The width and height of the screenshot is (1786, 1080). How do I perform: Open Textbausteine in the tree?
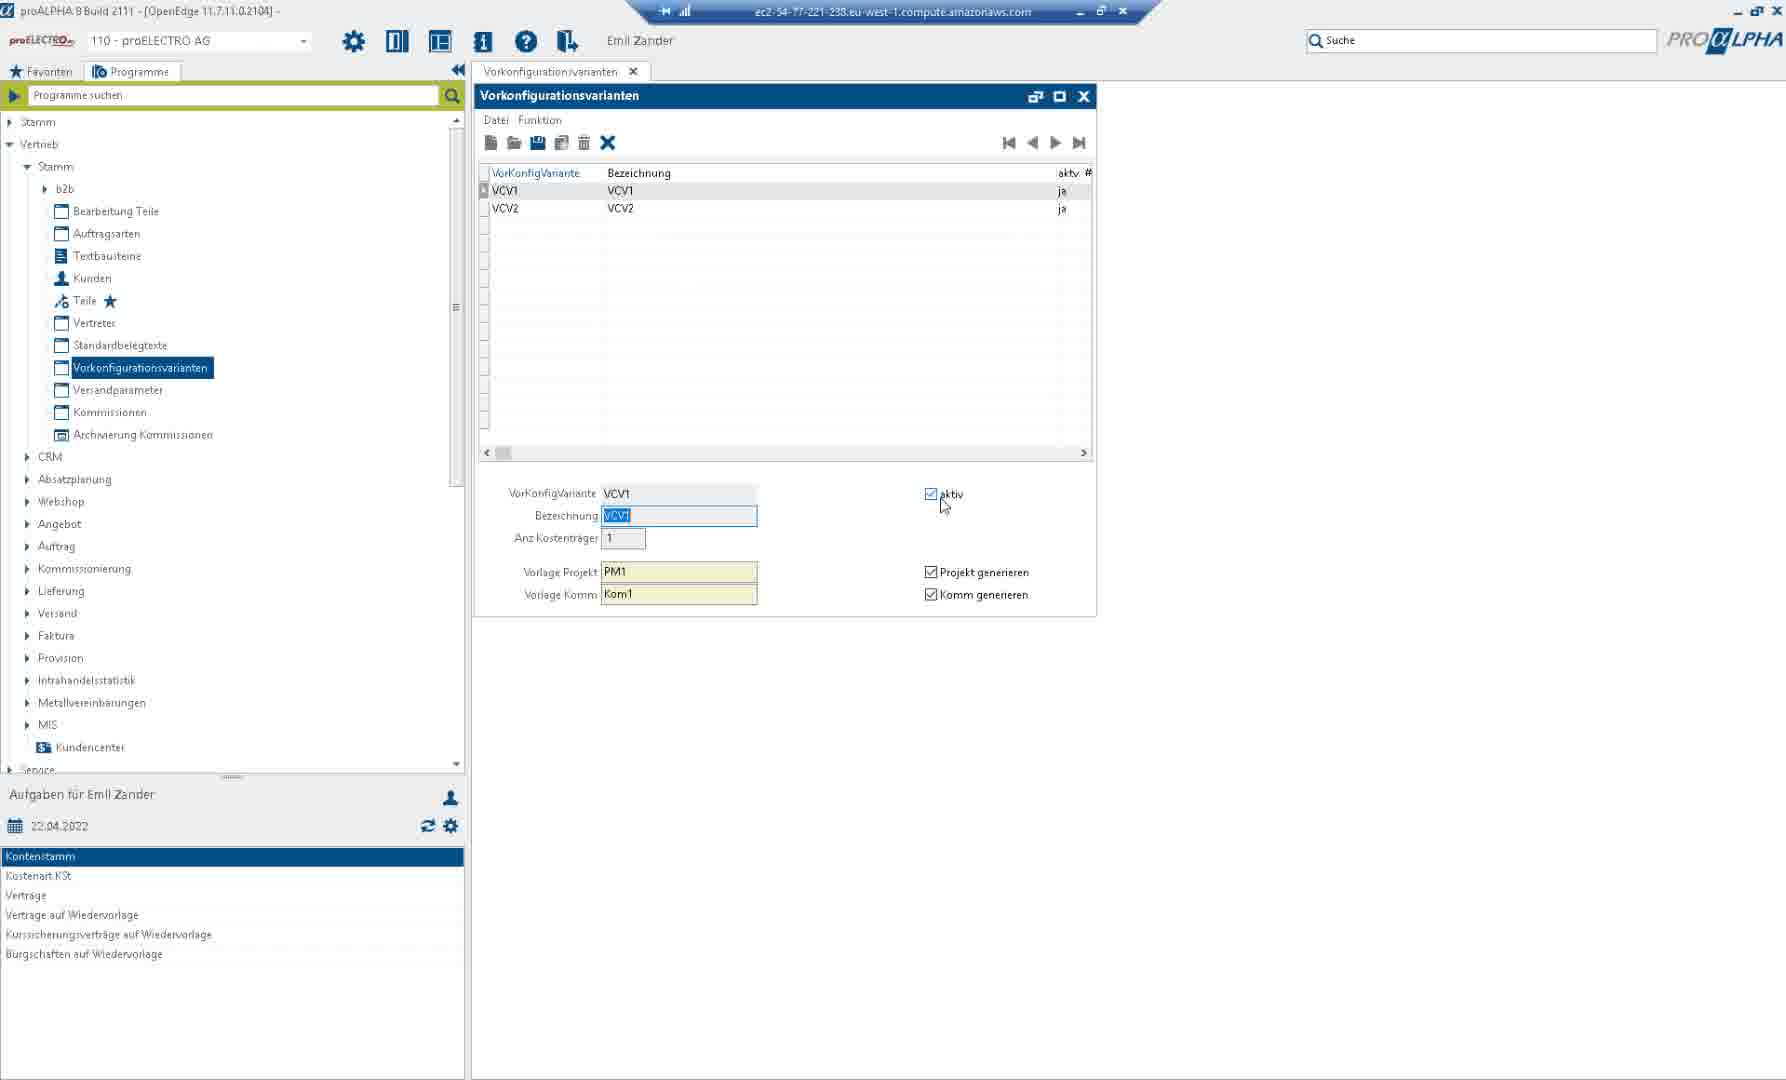pyautogui.click(x=107, y=256)
